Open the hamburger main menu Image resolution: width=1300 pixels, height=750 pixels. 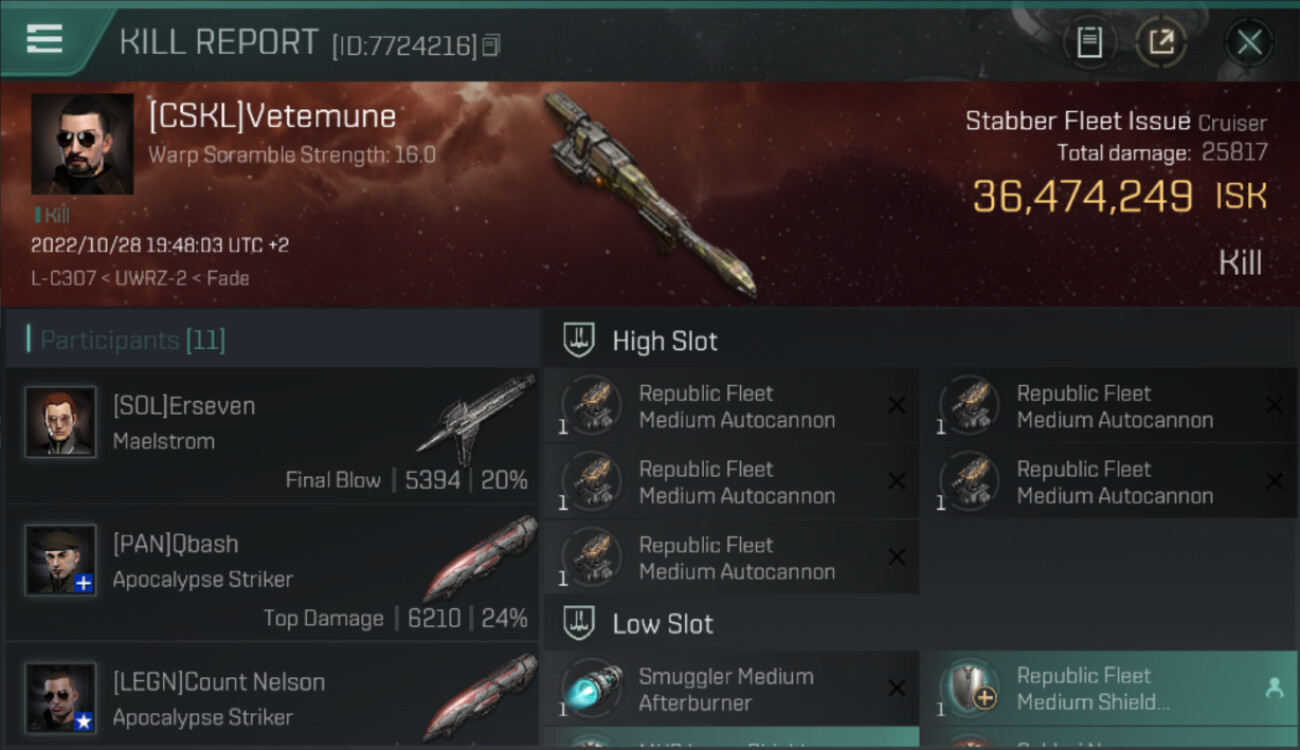click(45, 40)
